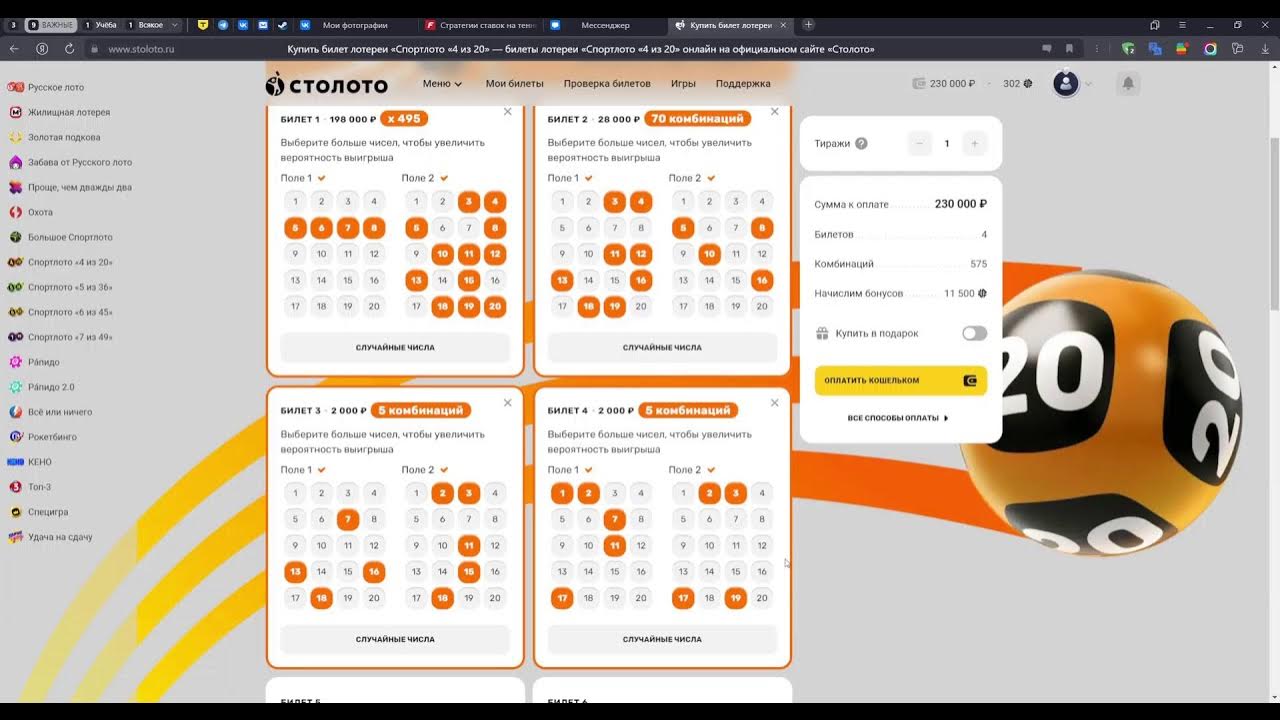The height and width of the screenshot is (720, 1280).
Task: Open the Рокетбинго lottery
Action: click(43, 437)
